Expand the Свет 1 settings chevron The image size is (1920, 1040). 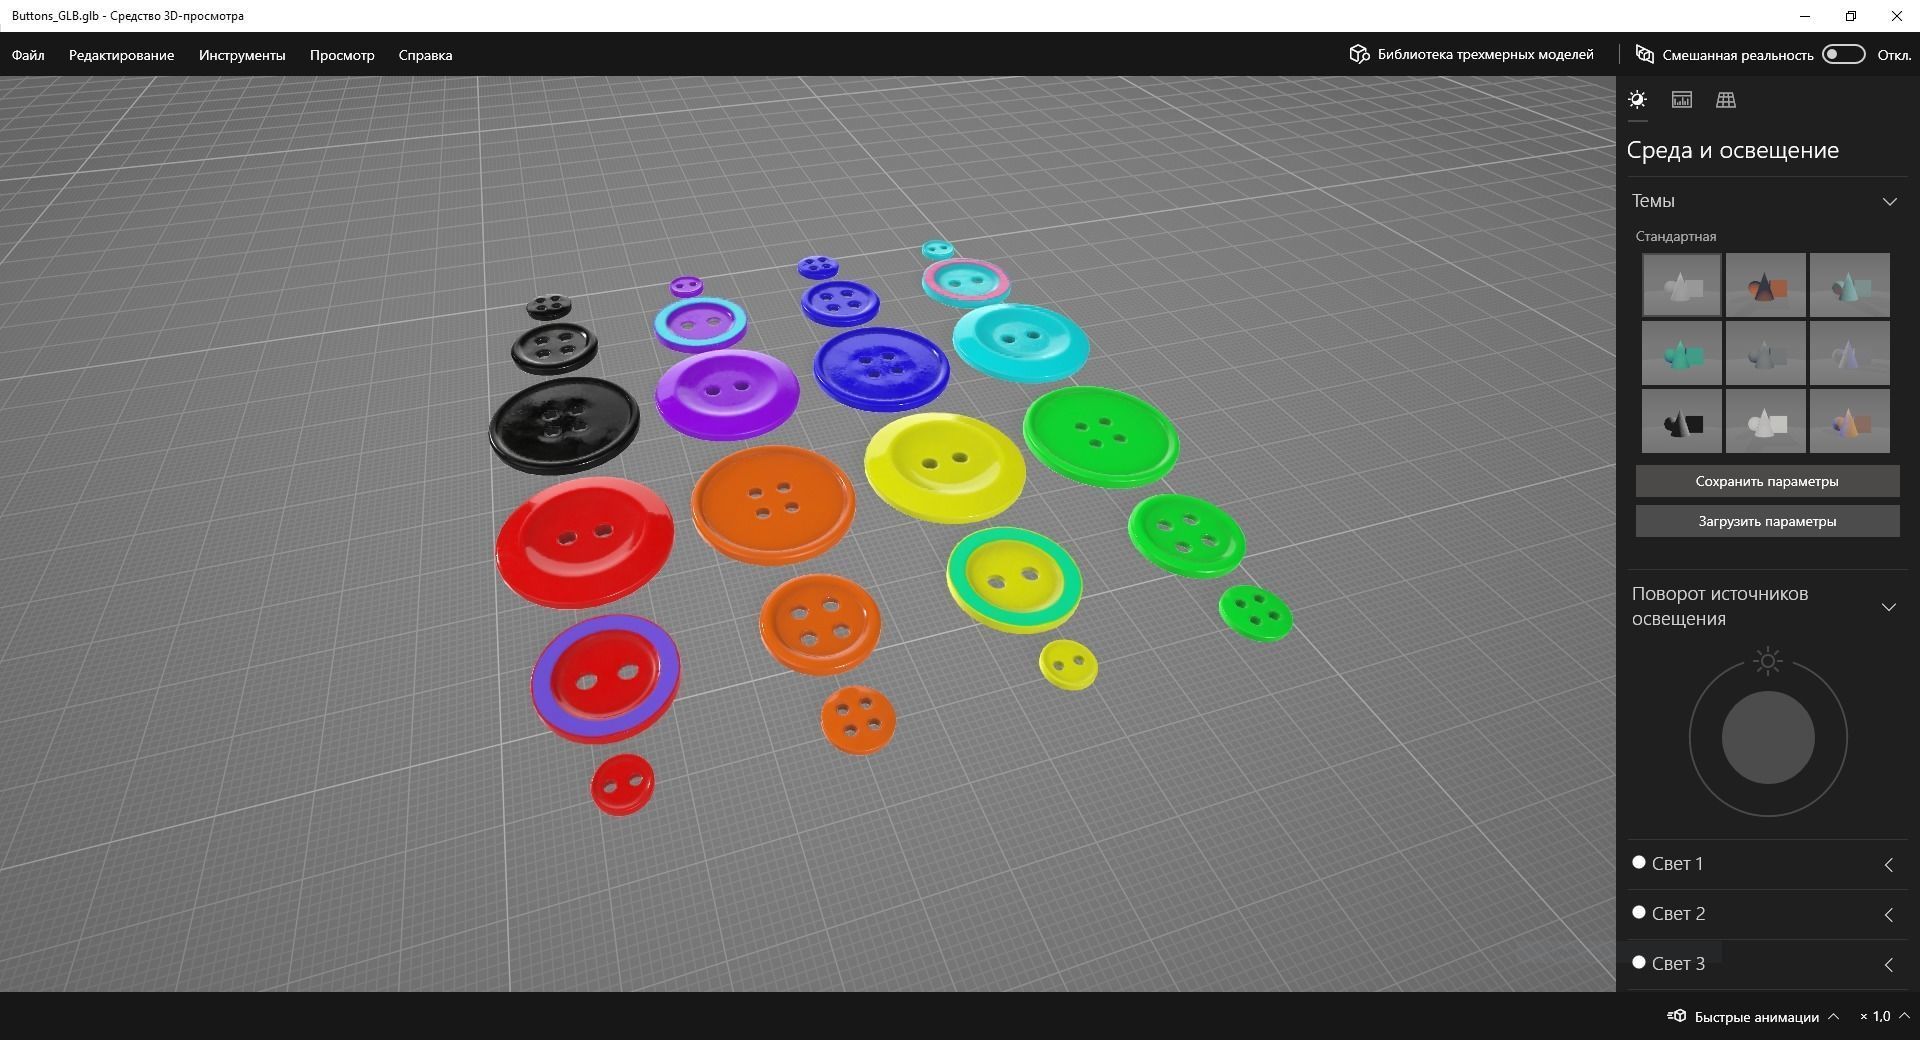(1889, 865)
